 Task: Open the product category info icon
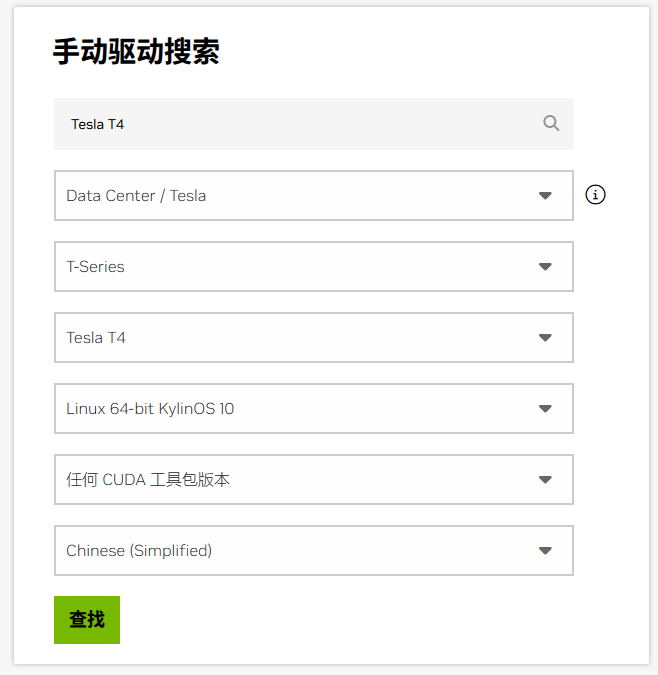pyautogui.click(x=595, y=195)
